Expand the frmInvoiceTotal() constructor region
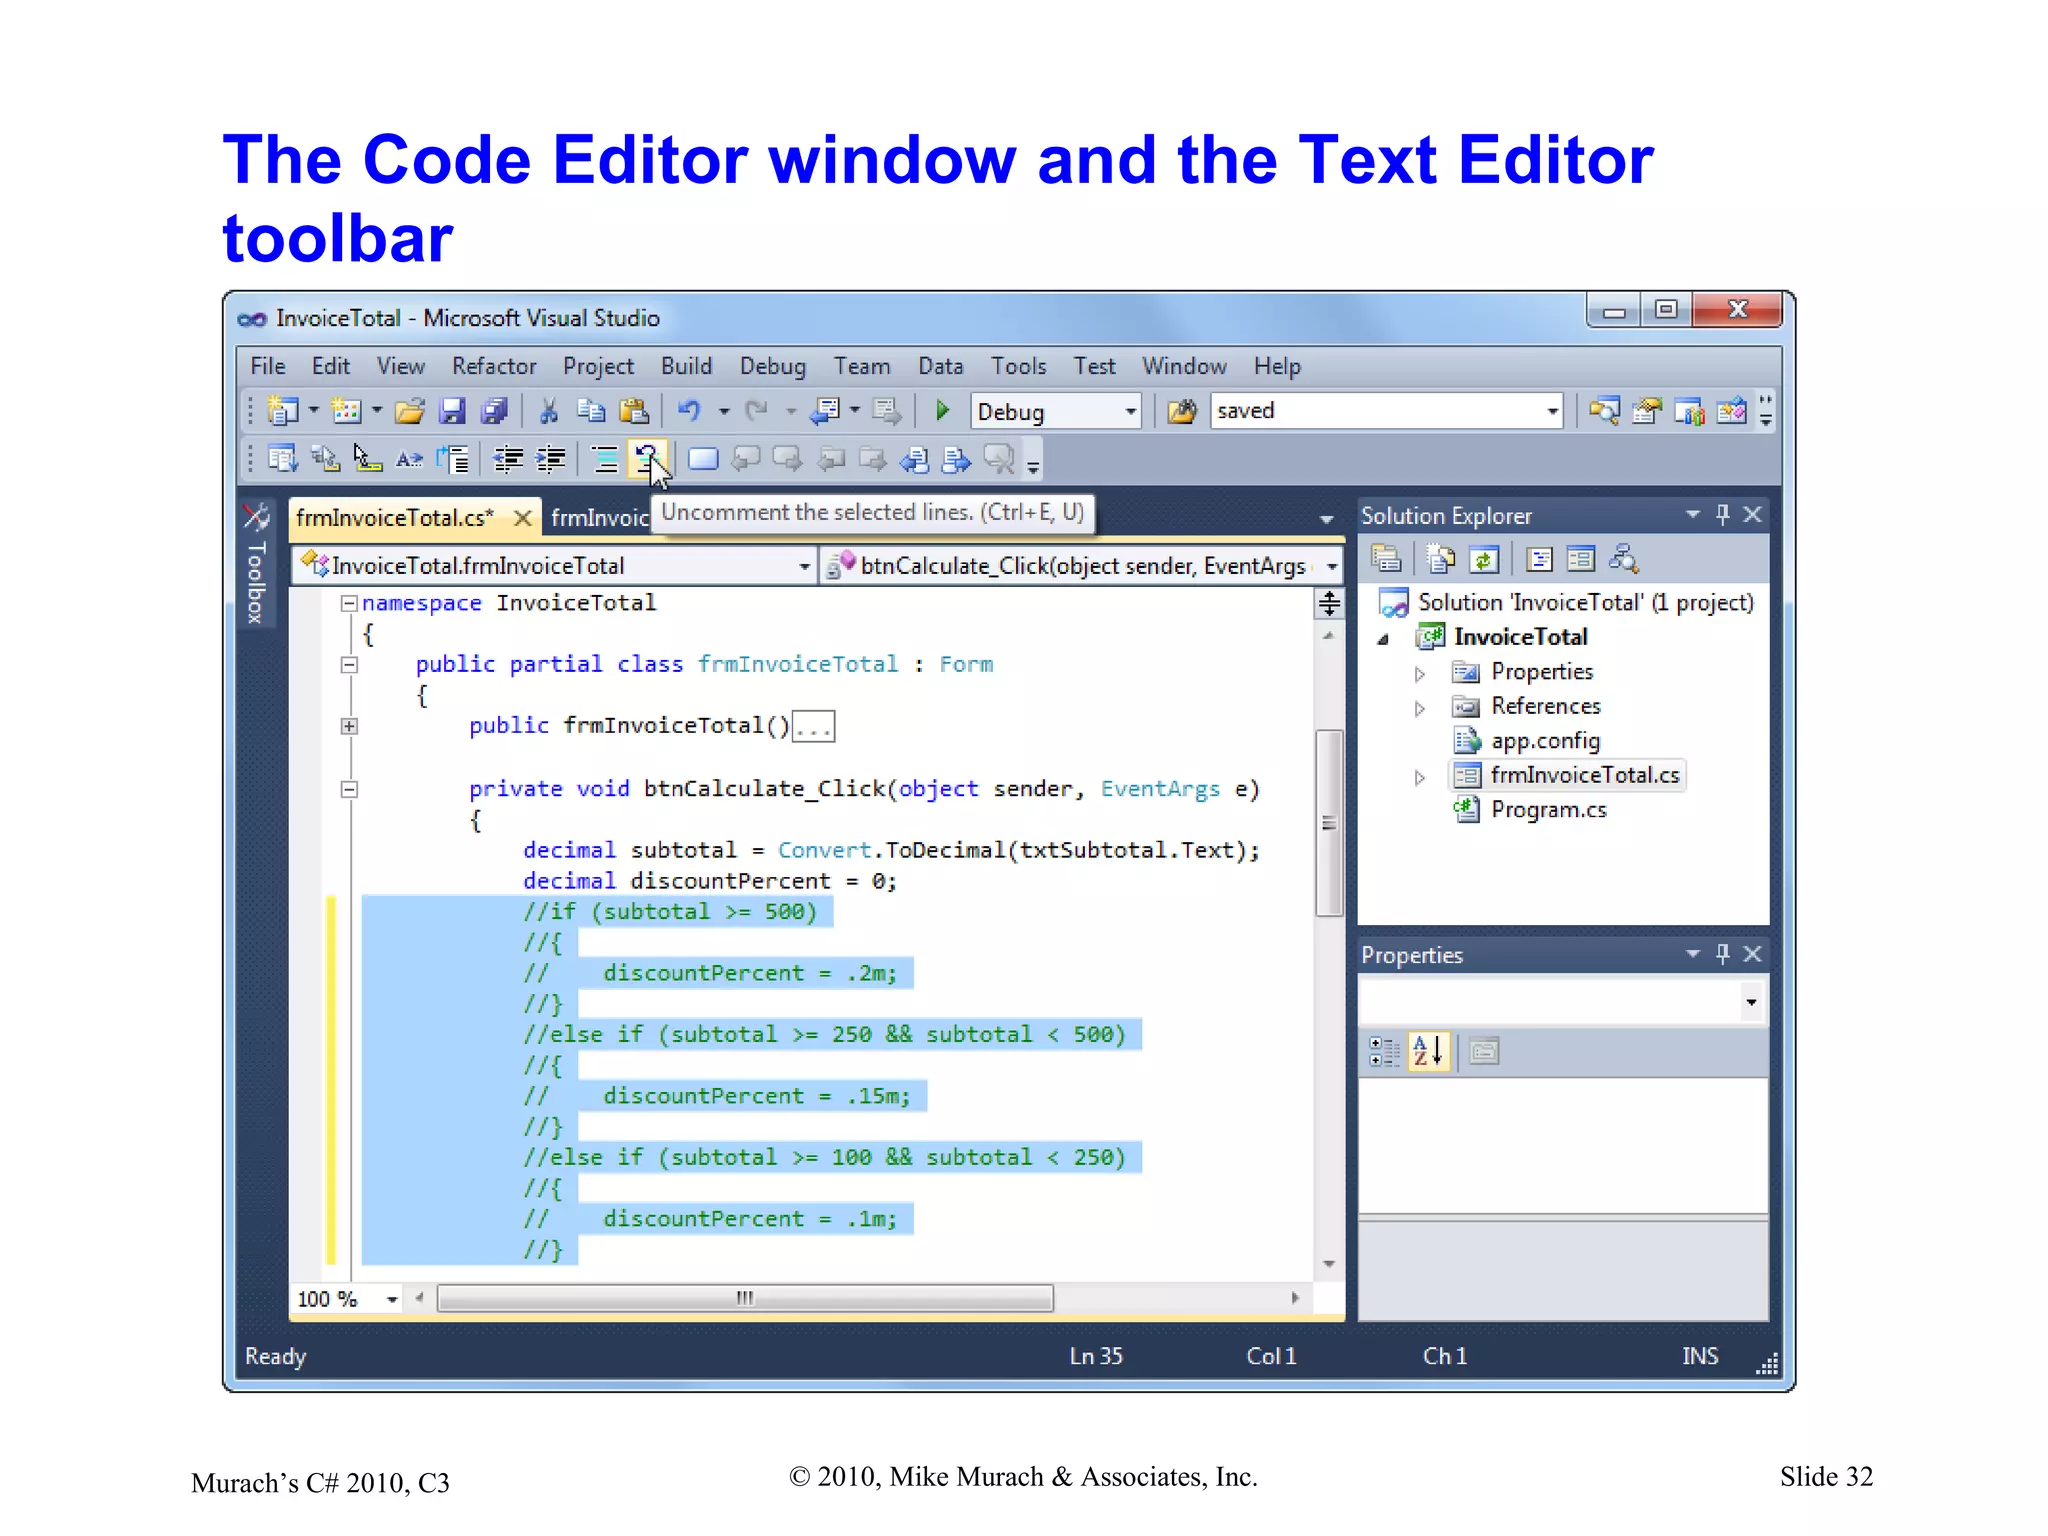This screenshot has height=1536, width=2048. [349, 726]
